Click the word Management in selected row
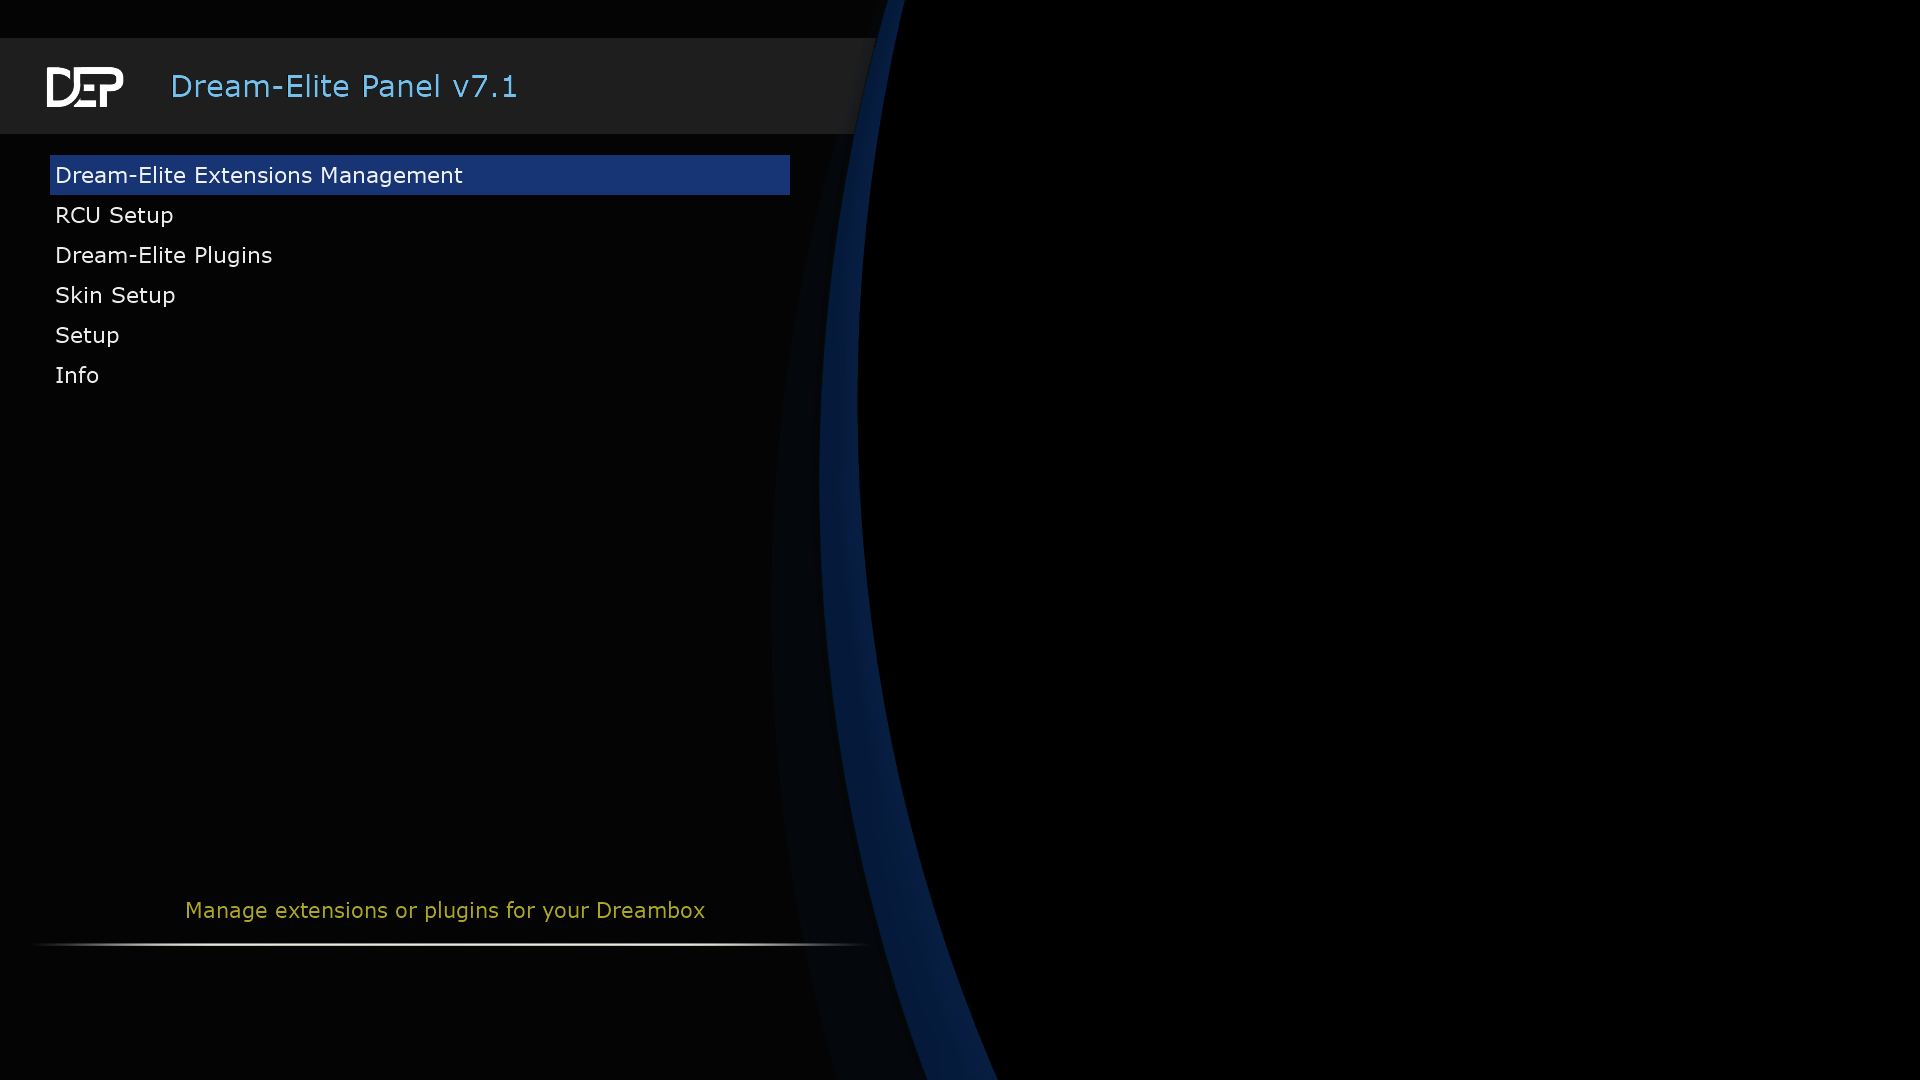 391,175
